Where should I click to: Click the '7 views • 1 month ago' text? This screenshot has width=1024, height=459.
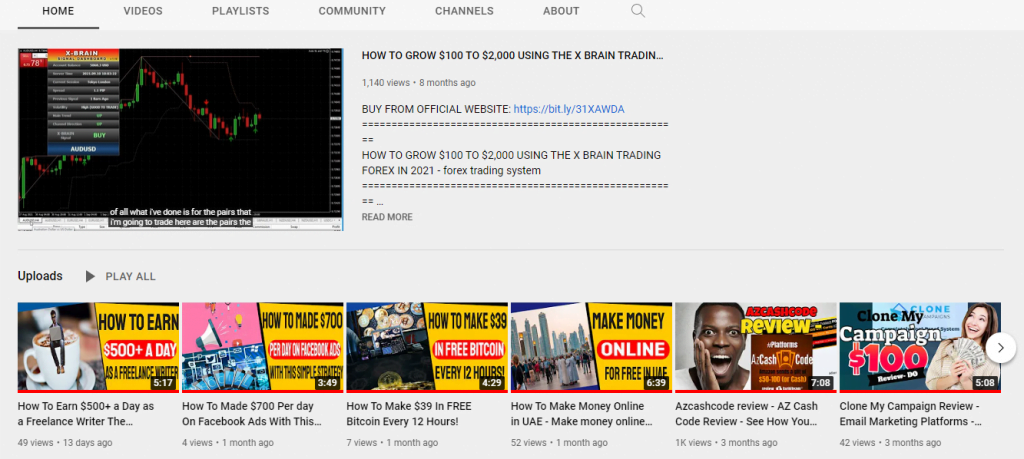(392, 443)
